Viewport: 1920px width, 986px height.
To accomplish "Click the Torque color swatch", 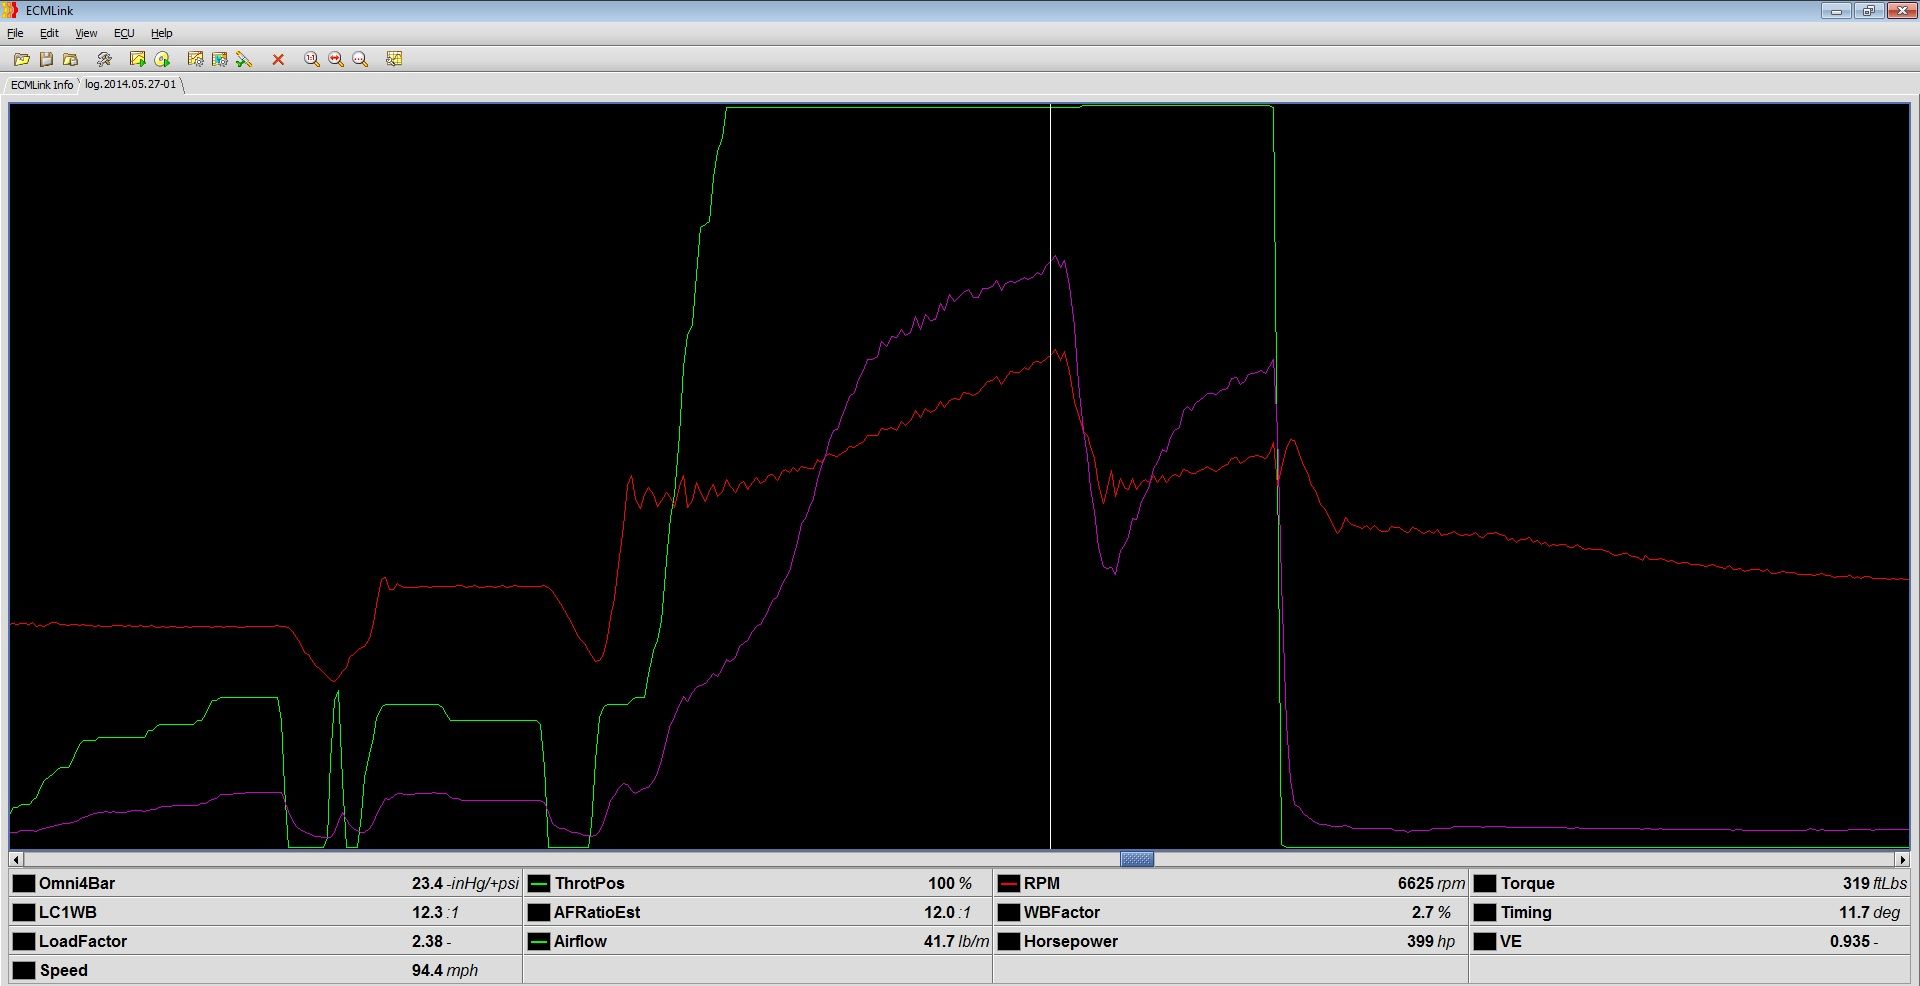I will pyautogui.click(x=1485, y=883).
